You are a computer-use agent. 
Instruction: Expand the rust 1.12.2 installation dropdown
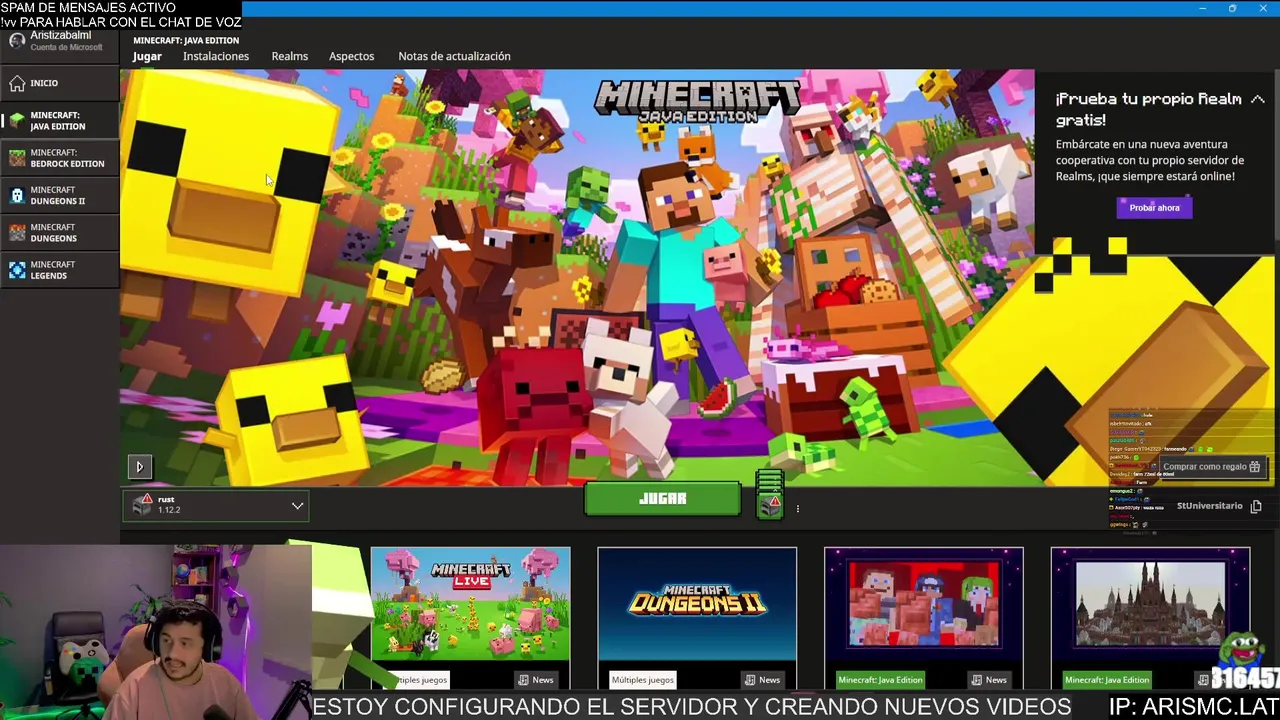click(216, 506)
